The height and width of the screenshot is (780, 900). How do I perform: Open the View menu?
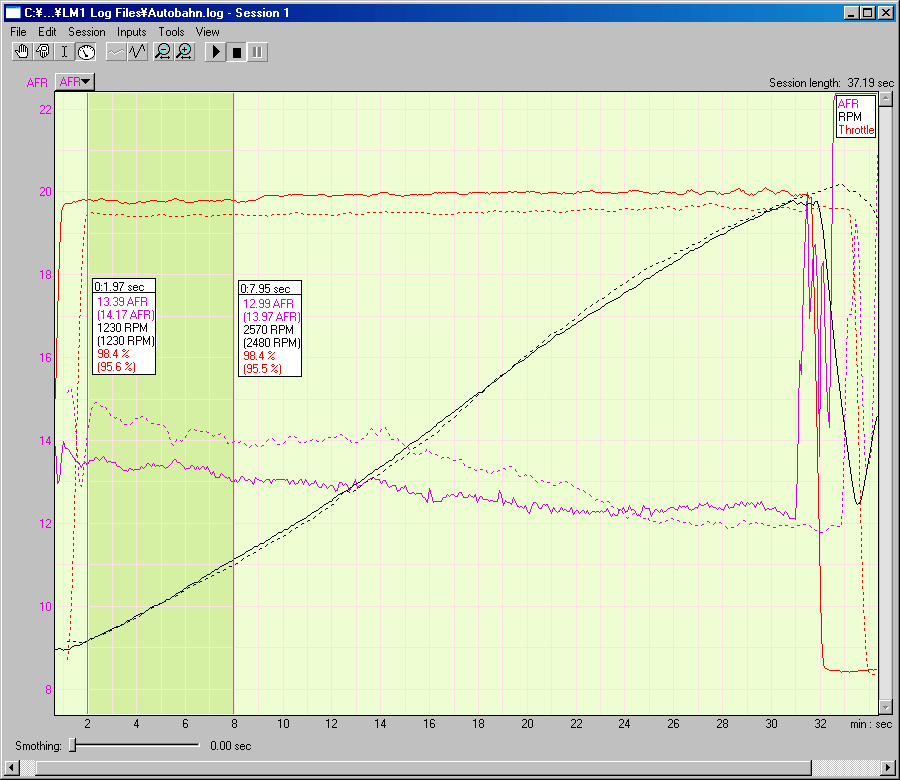(208, 32)
